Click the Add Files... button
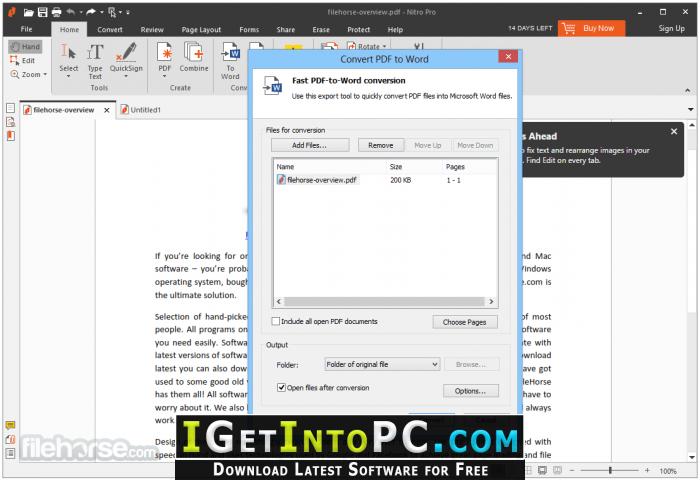 [x=309, y=145]
